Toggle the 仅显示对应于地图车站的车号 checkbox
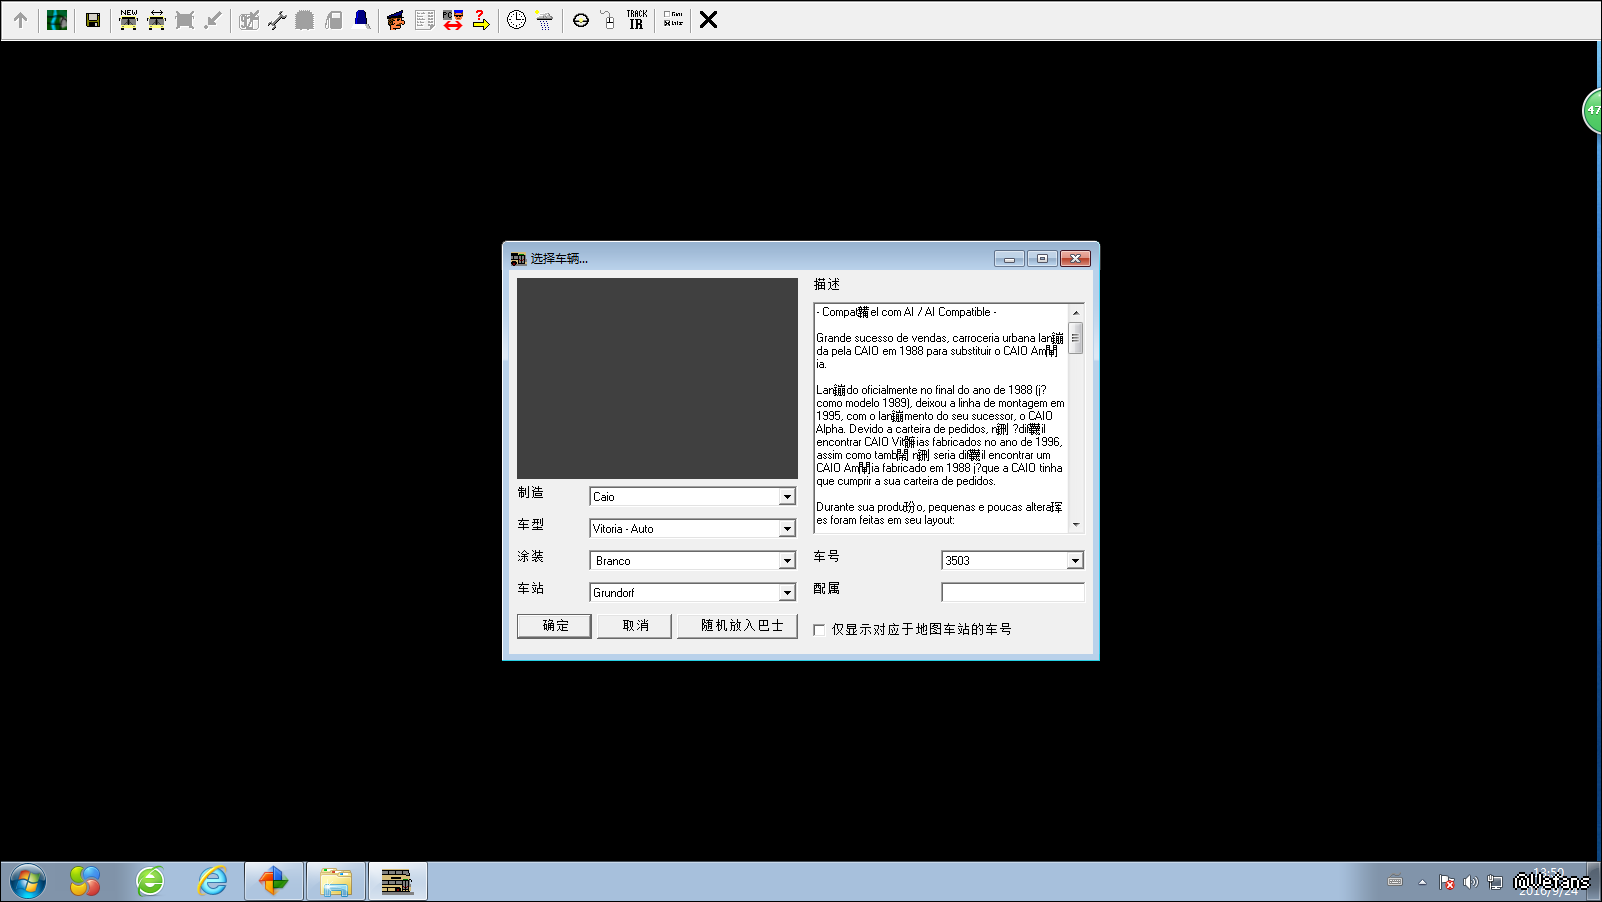The image size is (1602, 902). 819,630
